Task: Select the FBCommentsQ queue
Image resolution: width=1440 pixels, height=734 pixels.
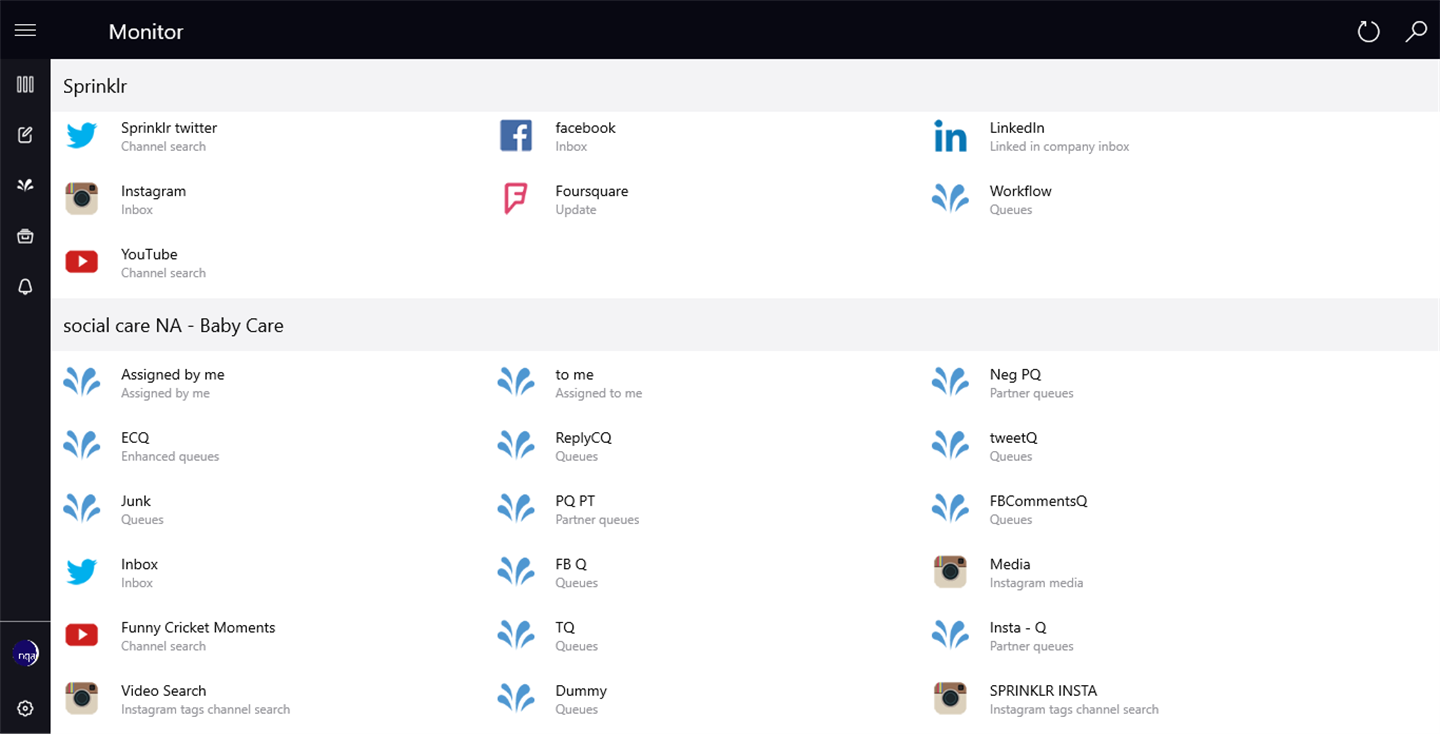Action: 1038,509
